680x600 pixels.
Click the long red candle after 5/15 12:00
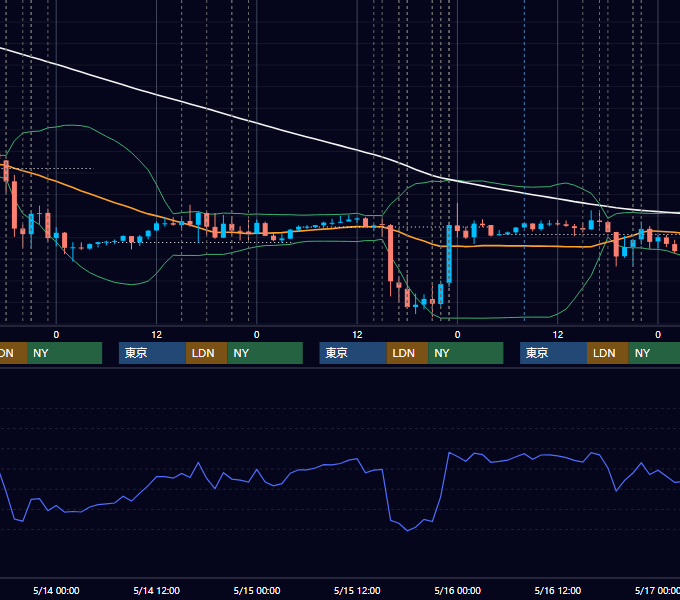(x=390, y=253)
